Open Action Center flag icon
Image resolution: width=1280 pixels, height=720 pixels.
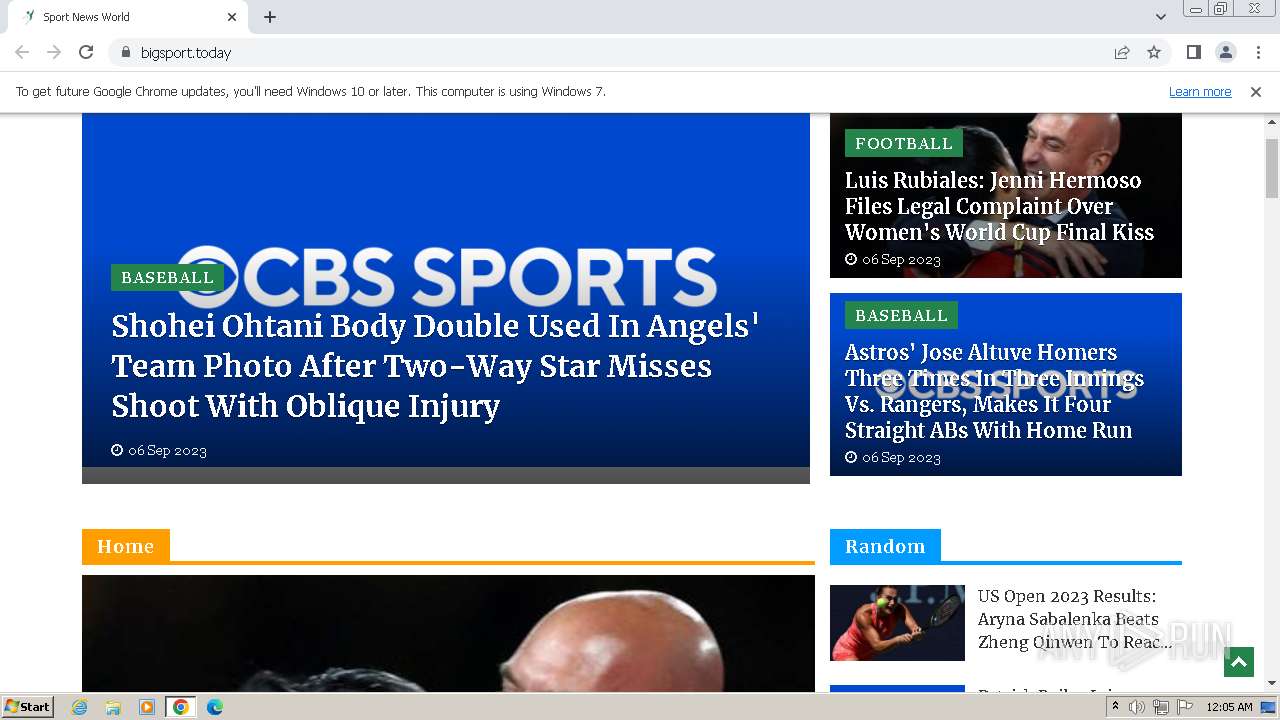1185,707
